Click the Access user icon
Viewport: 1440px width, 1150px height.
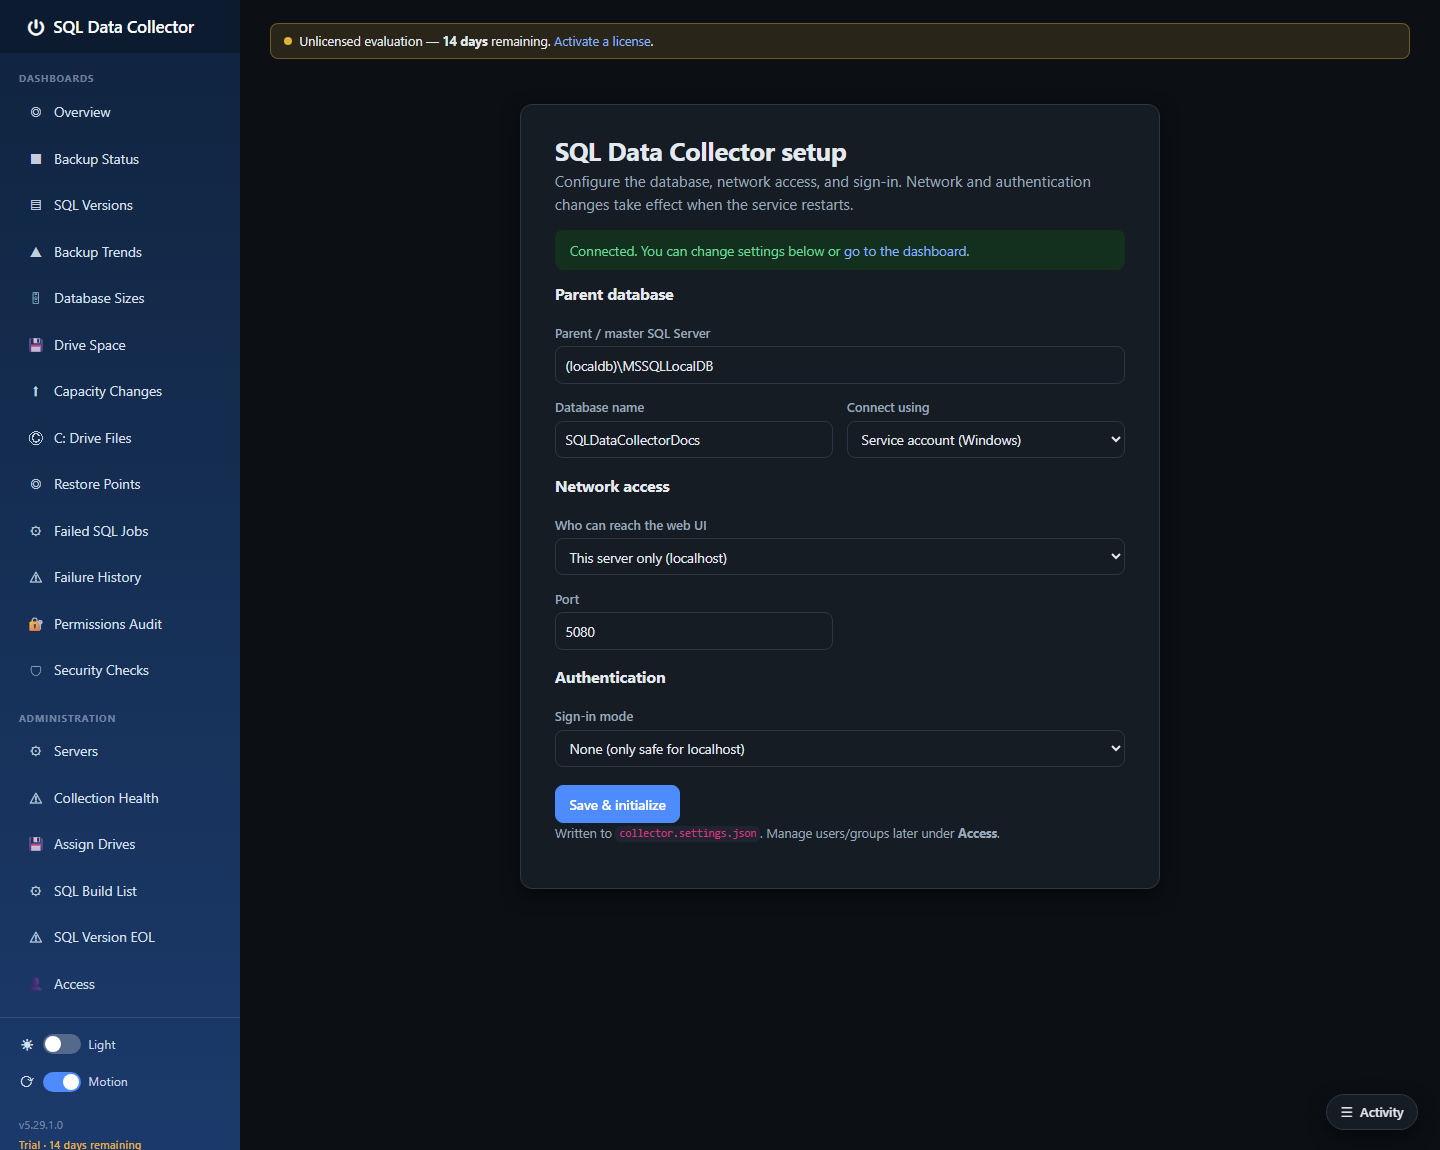point(36,984)
